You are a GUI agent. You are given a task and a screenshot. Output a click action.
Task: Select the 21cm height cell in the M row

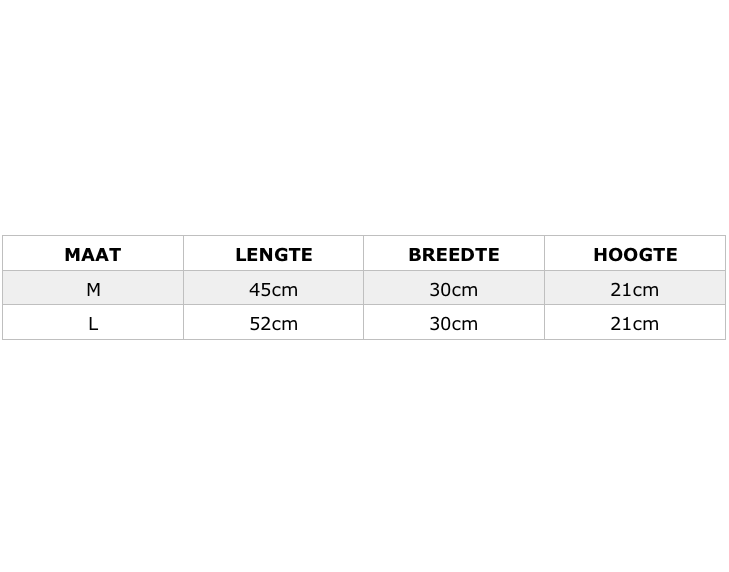click(634, 289)
